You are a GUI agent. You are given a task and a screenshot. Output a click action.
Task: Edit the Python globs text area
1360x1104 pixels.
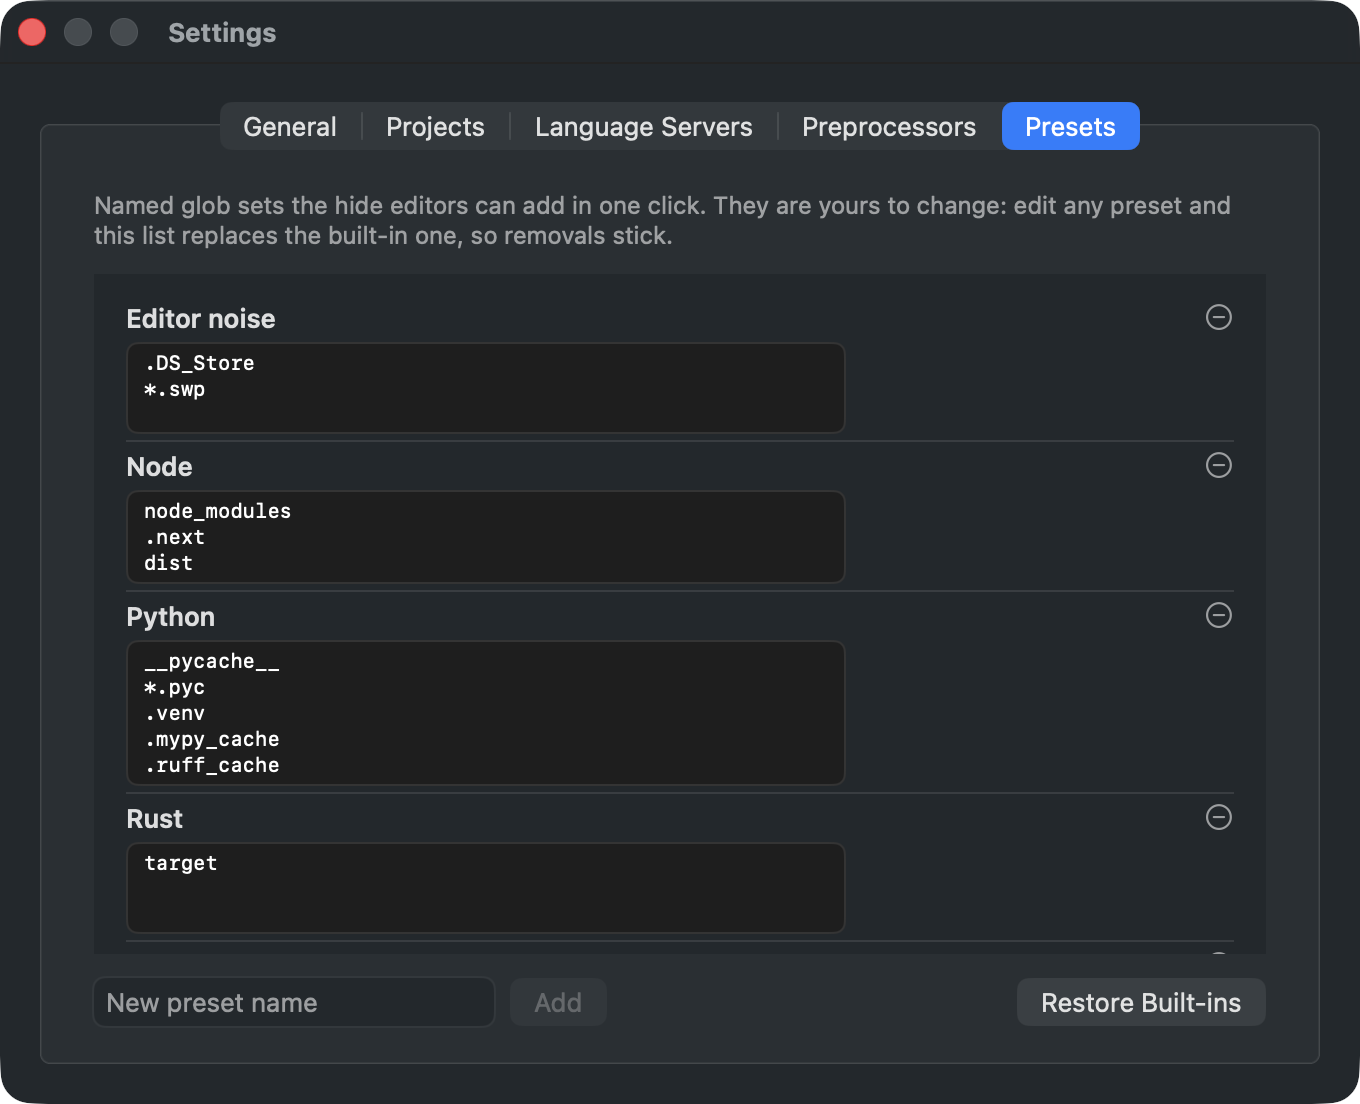(486, 713)
